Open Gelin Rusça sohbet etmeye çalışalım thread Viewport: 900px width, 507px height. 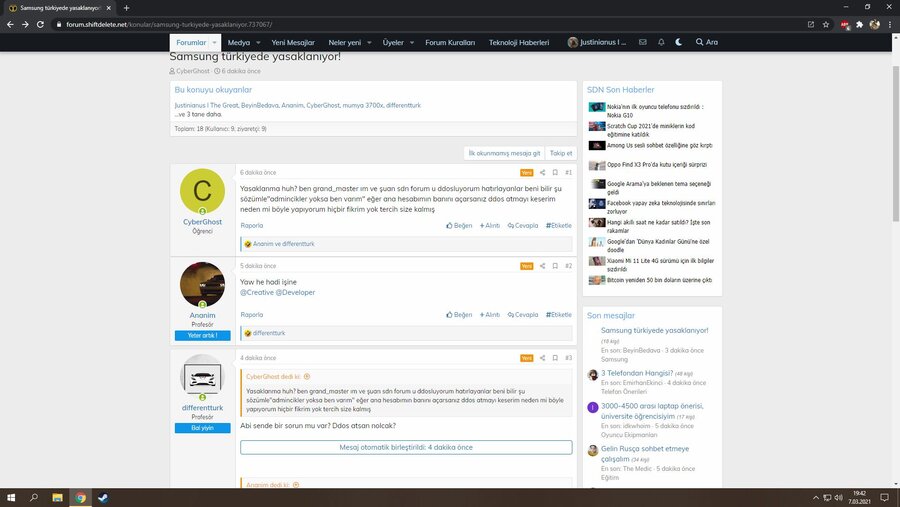(x=645, y=454)
